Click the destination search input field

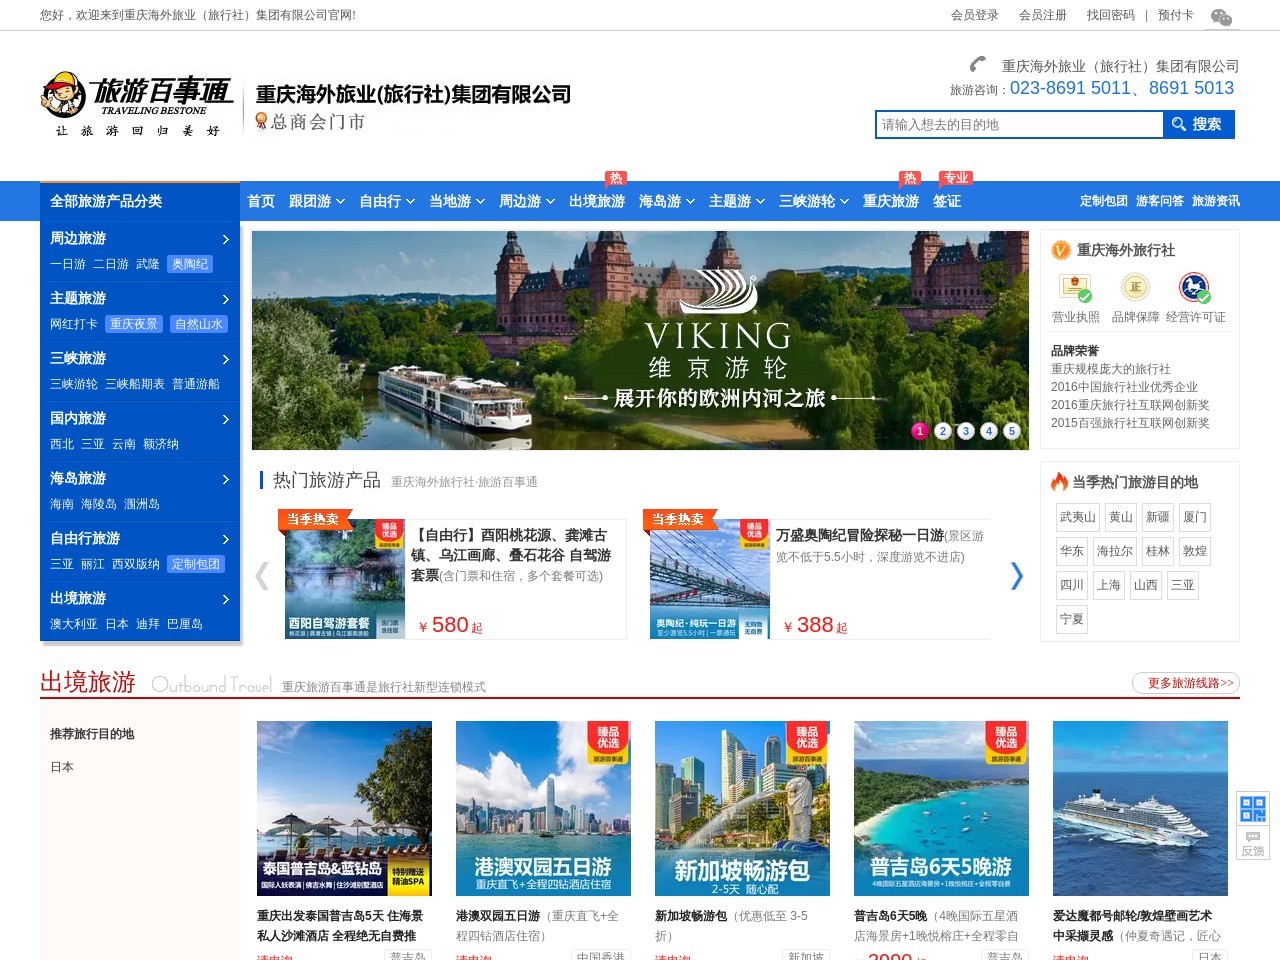(x=1019, y=124)
